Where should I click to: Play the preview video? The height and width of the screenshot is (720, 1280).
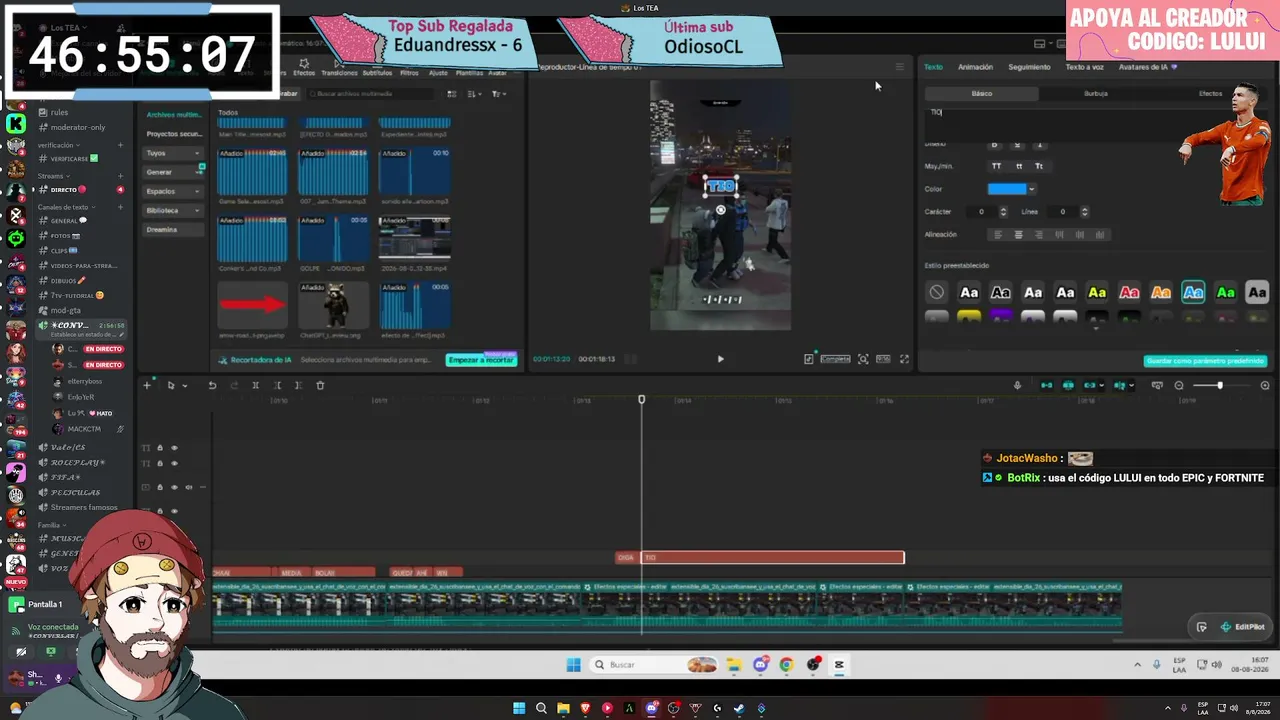click(x=720, y=359)
